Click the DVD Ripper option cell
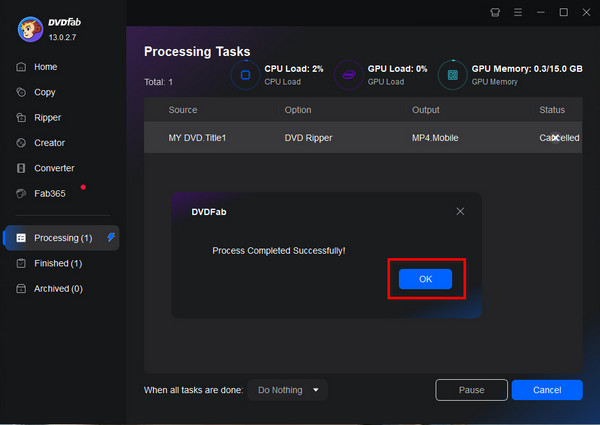 (308, 138)
